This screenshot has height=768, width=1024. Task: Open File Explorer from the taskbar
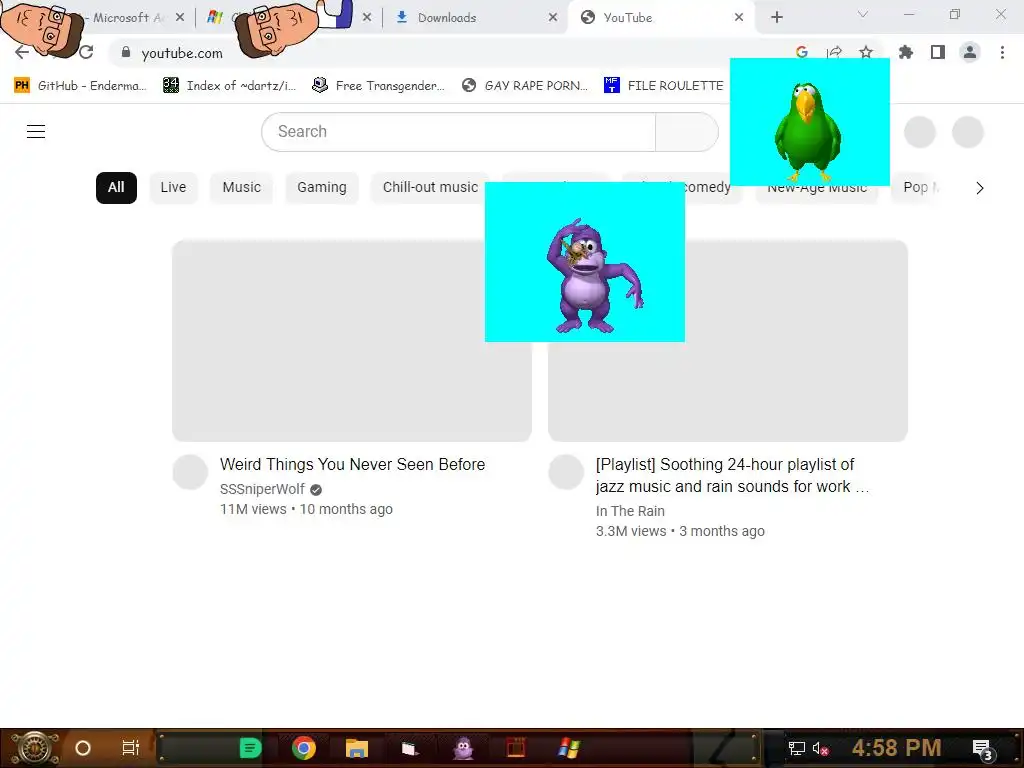click(357, 748)
